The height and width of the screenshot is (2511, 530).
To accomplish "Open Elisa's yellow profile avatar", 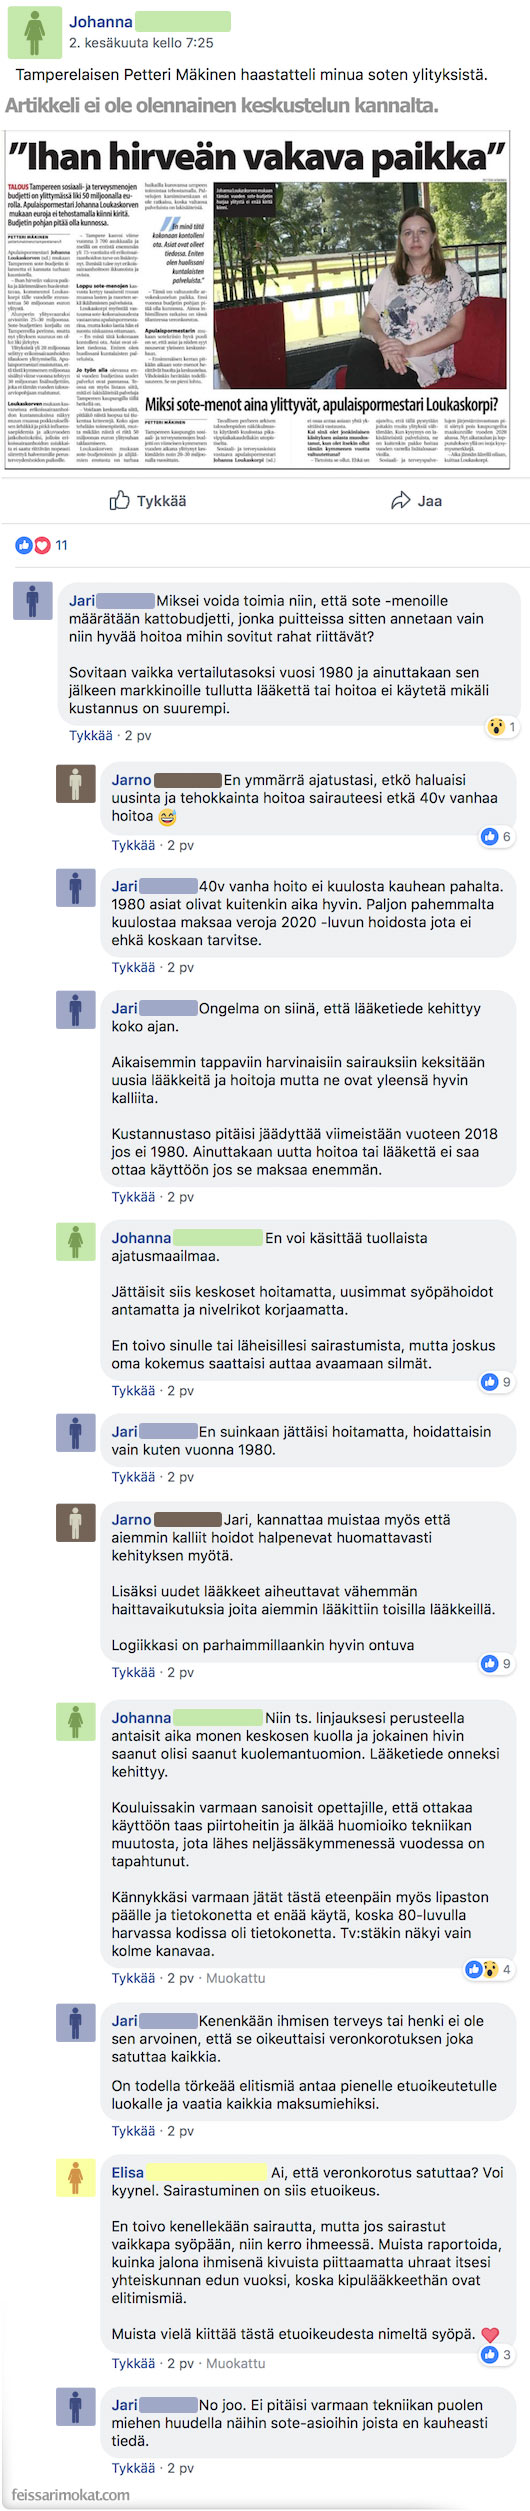I will point(75,2176).
